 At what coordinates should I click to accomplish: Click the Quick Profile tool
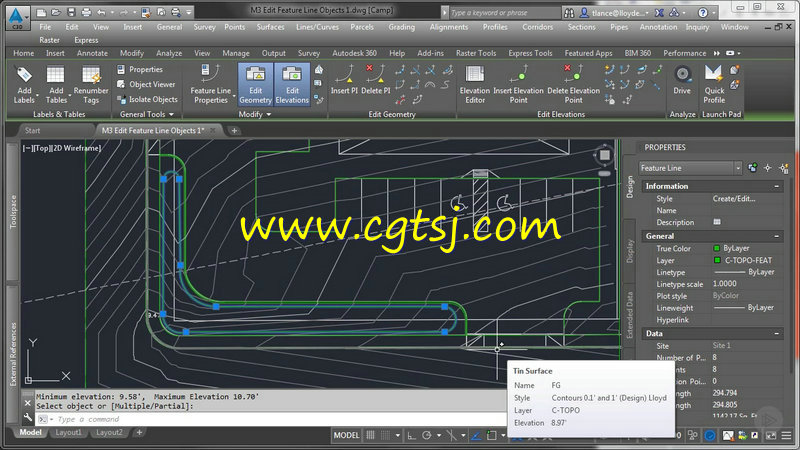(714, 84)
